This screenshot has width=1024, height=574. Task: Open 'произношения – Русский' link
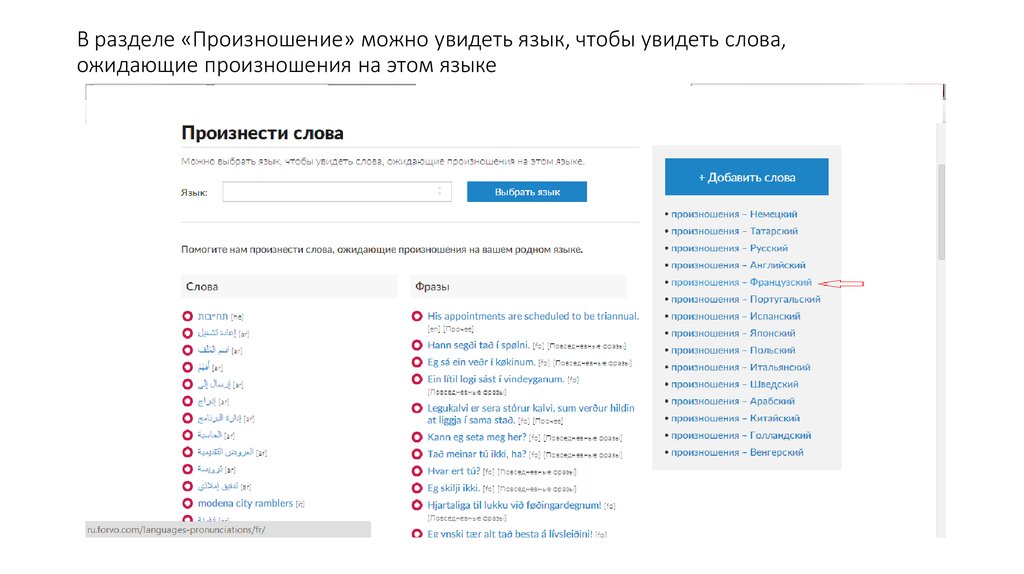click(729, 248)
